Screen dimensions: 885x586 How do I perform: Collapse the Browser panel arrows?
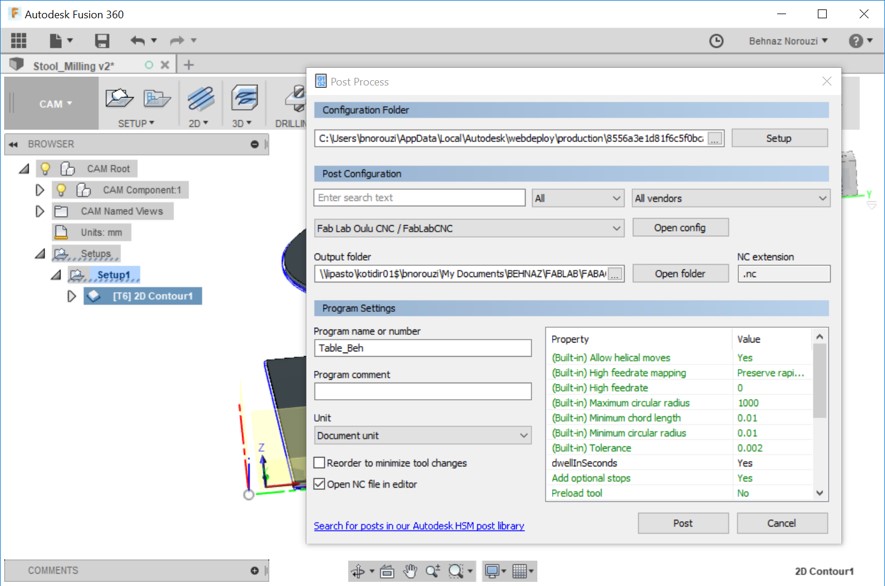click(x=13, y=145)
